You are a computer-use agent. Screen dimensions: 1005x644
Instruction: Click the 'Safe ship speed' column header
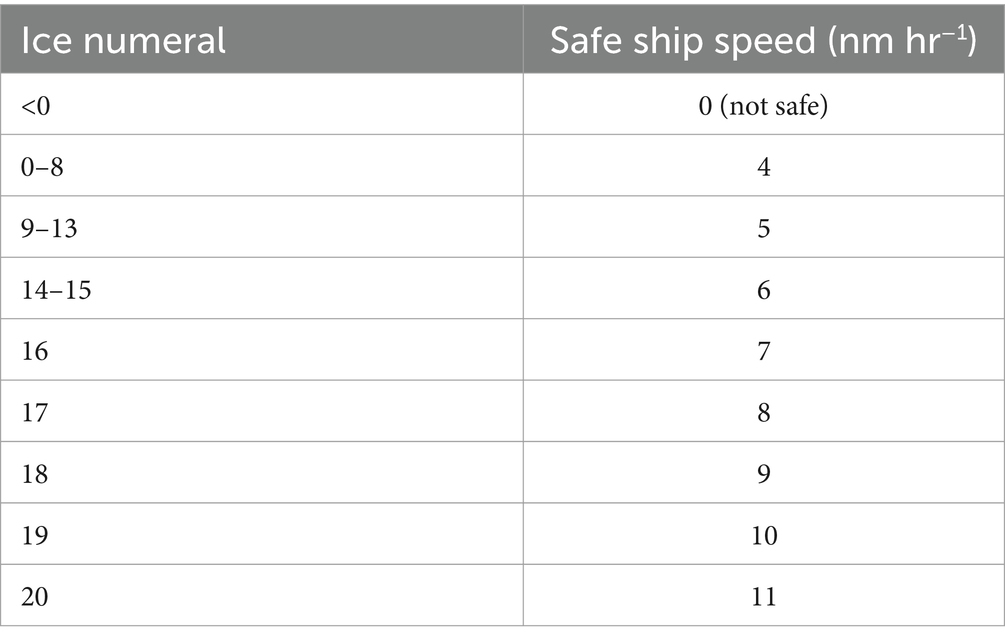(x=764, y=39)
